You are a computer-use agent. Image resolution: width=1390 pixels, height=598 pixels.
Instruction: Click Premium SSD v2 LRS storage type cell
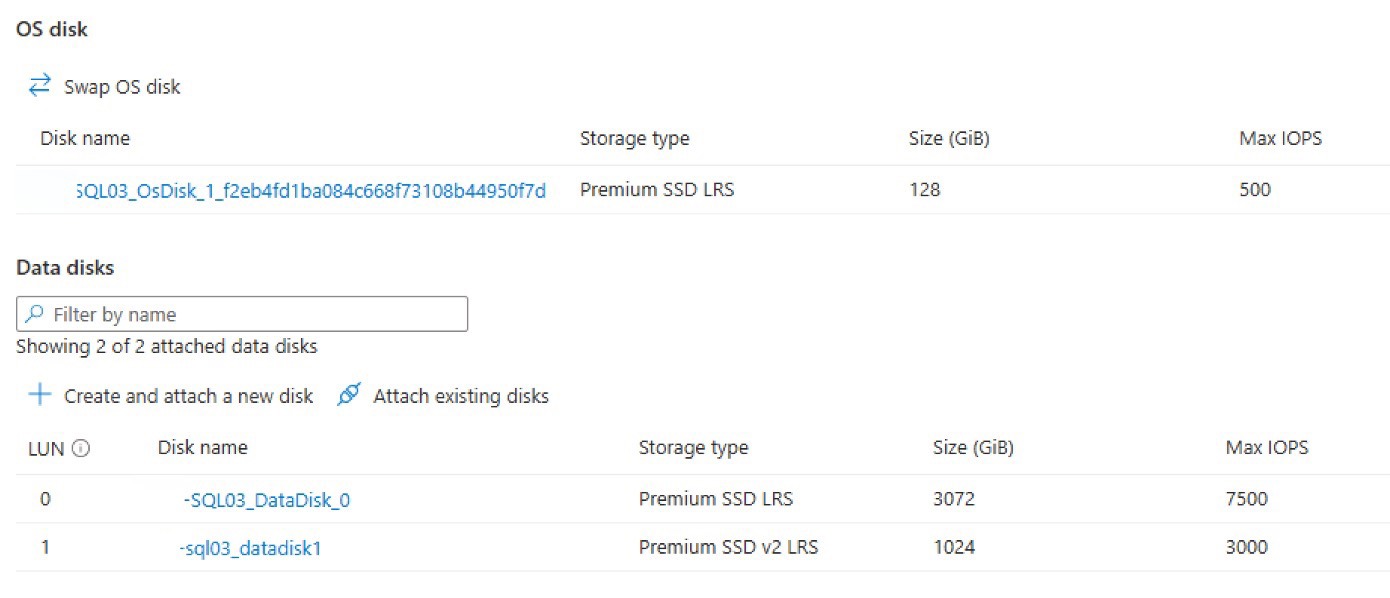click(x=728, y=547)
